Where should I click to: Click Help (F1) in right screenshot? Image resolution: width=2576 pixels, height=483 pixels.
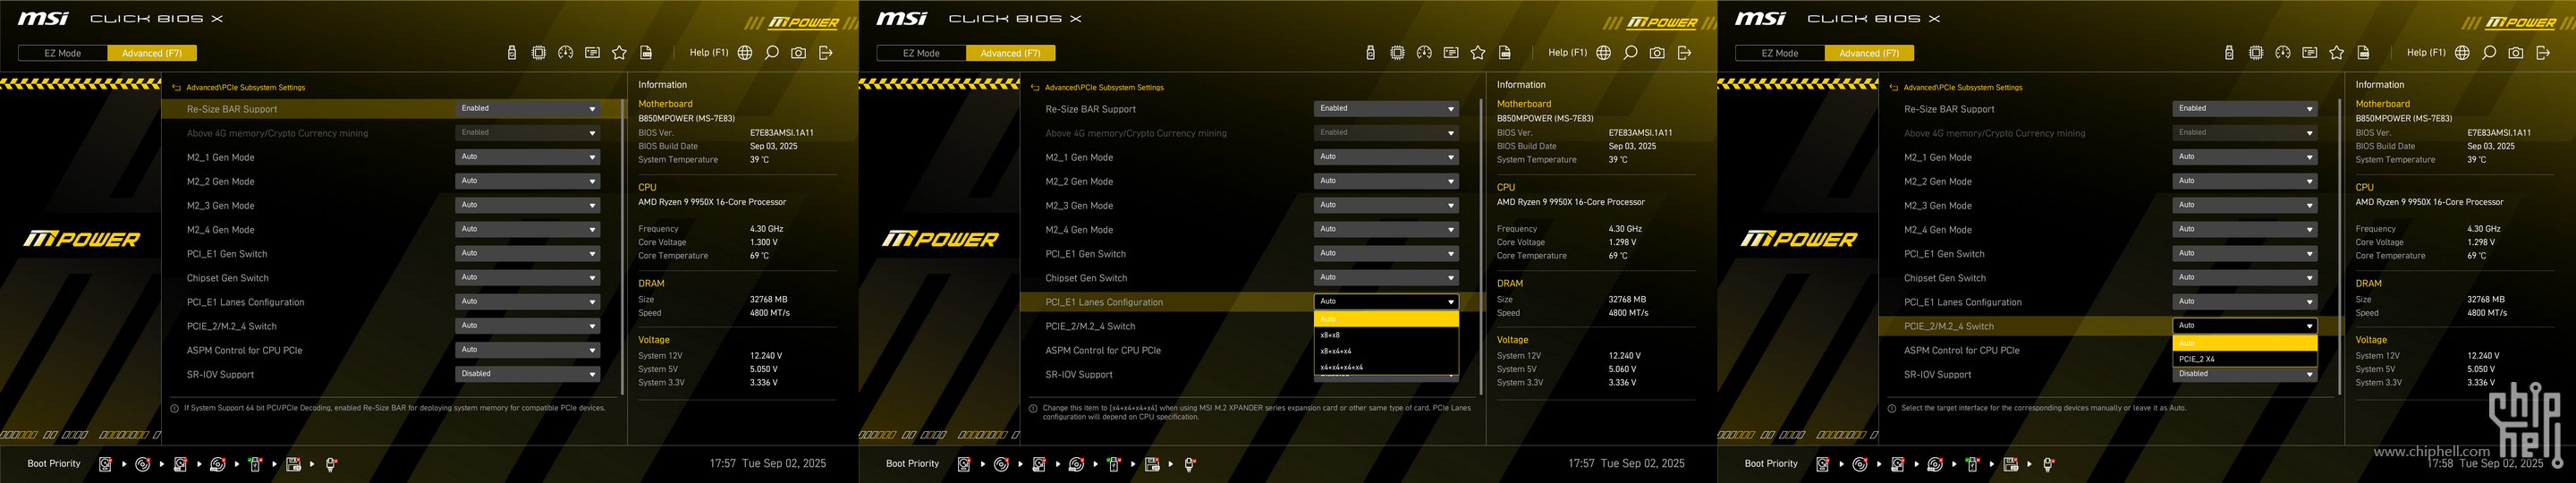pyautogui.click(x=2426, y=53)
